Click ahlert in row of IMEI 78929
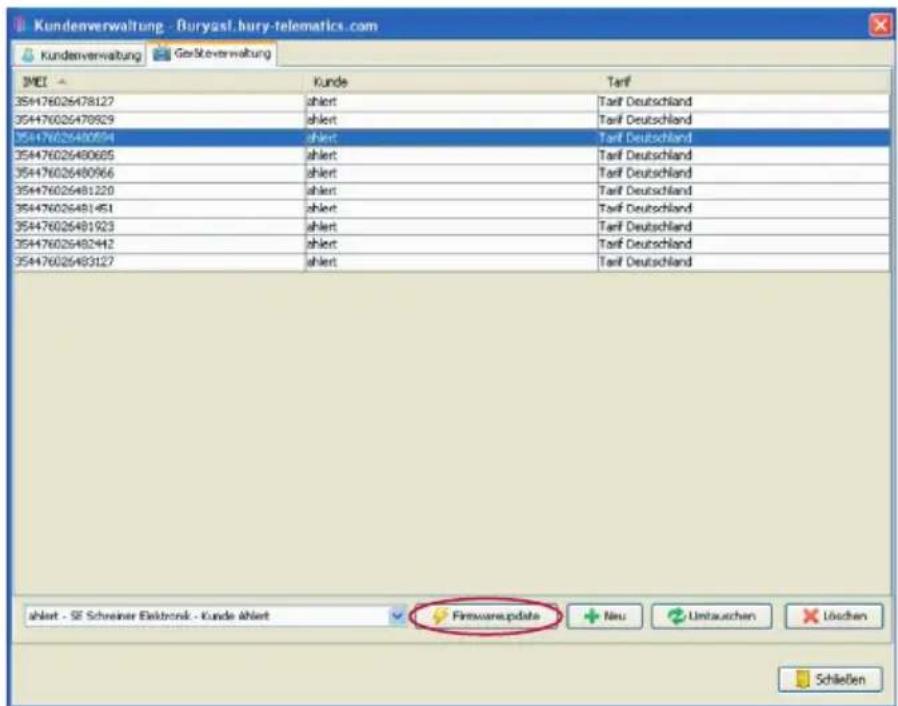Screen dimensions: 898x706 click(322, 120)
